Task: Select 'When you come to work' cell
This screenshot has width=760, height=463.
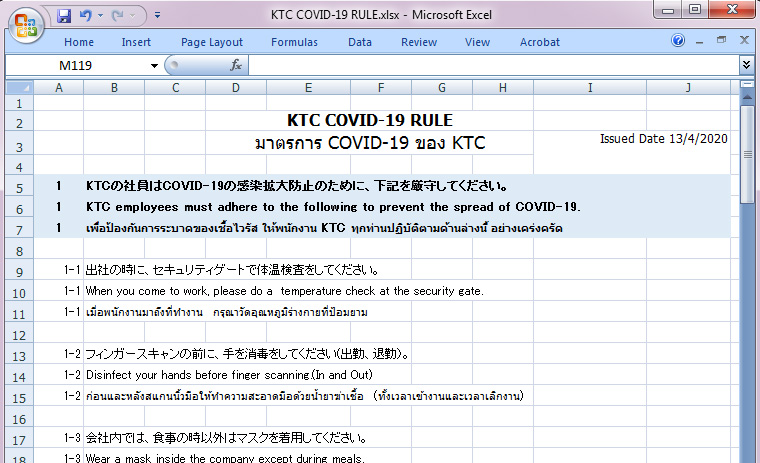Action: pos(284,291)
